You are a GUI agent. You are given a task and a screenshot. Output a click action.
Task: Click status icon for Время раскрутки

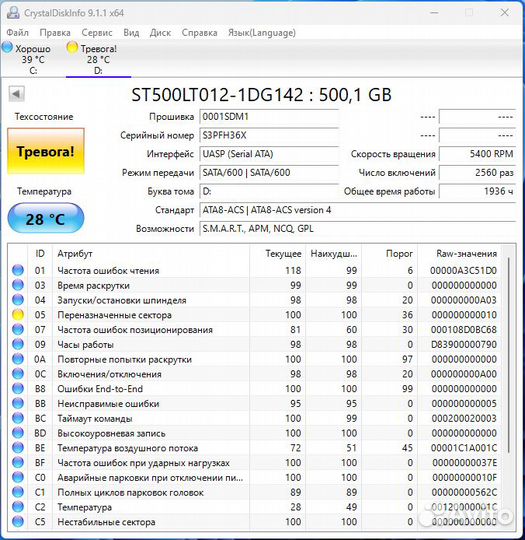tap(18, 285)
